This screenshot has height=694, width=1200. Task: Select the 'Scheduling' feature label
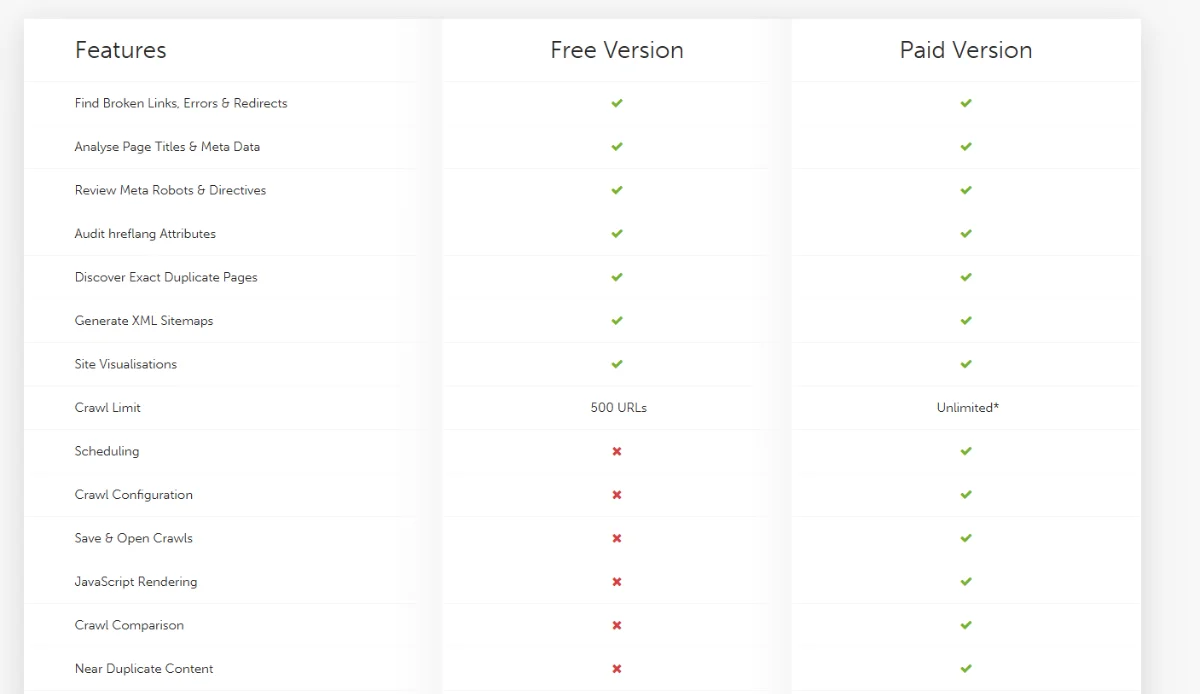[x=107, y=451]
